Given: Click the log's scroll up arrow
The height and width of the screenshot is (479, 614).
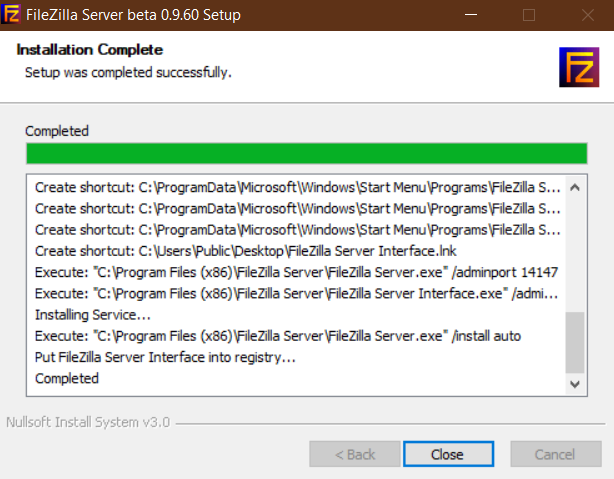Looking at the screenshot, I should (575, 188).
